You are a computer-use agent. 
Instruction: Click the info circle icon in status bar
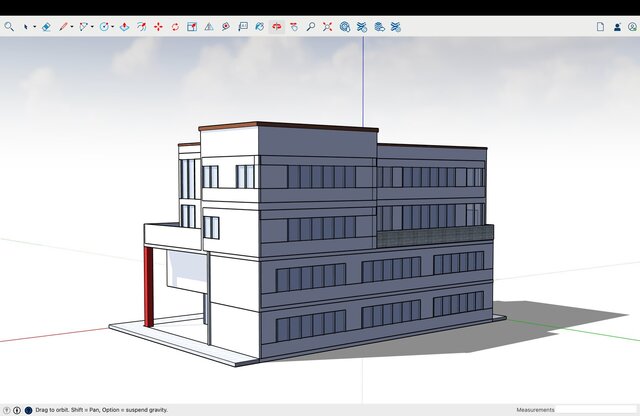tap(17, 410)
